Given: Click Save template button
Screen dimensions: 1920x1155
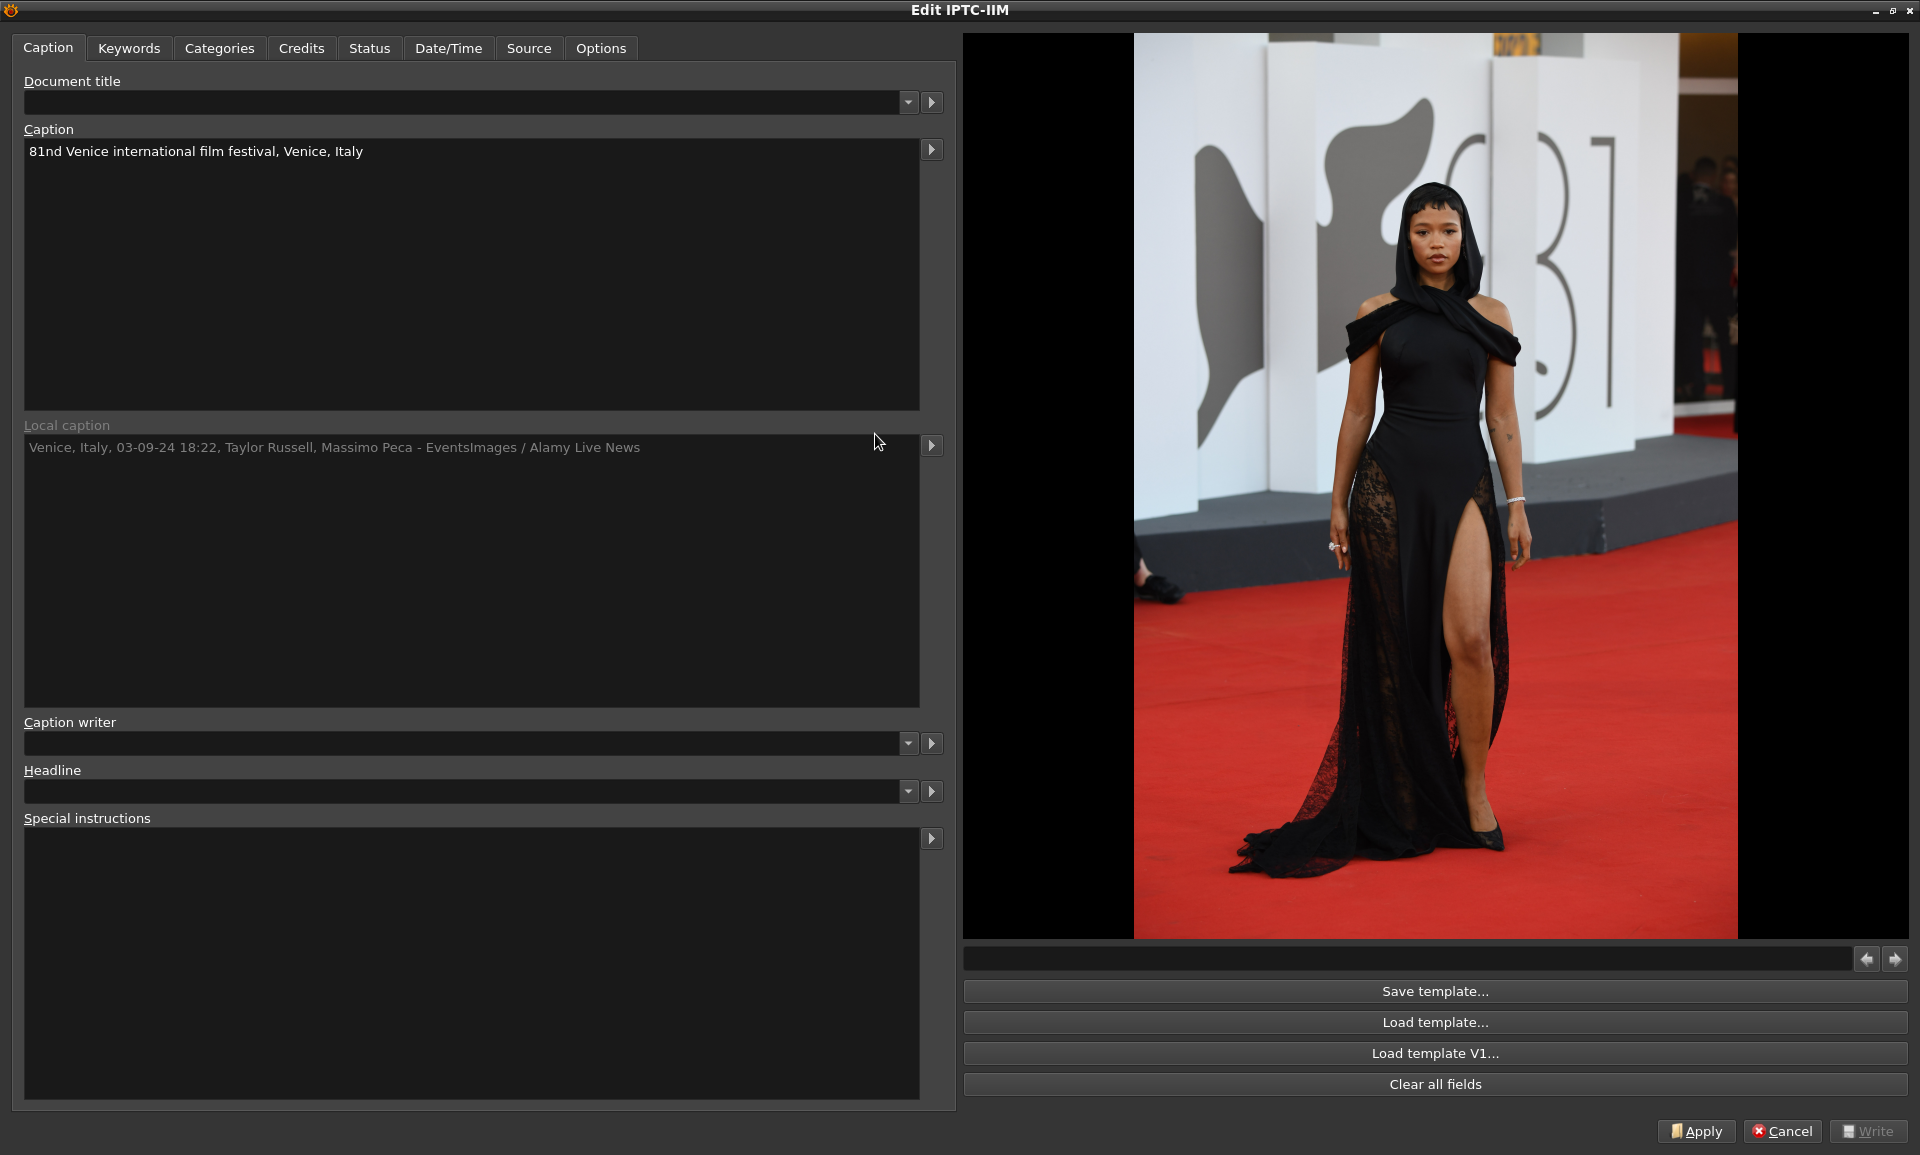Looking at the screenshot, I should pos(1435,992).
